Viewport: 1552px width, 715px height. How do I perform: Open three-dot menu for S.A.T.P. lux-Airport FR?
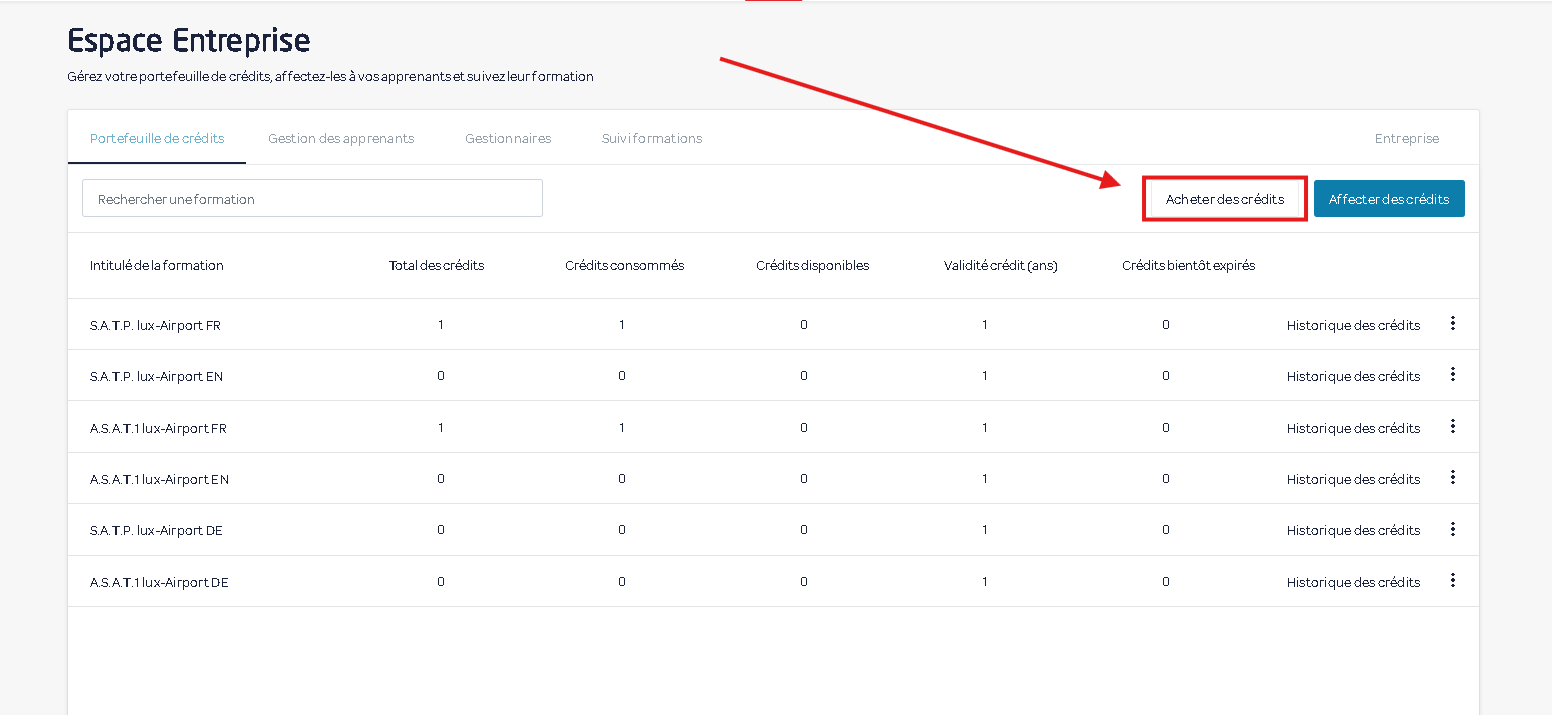(1453, 323)
